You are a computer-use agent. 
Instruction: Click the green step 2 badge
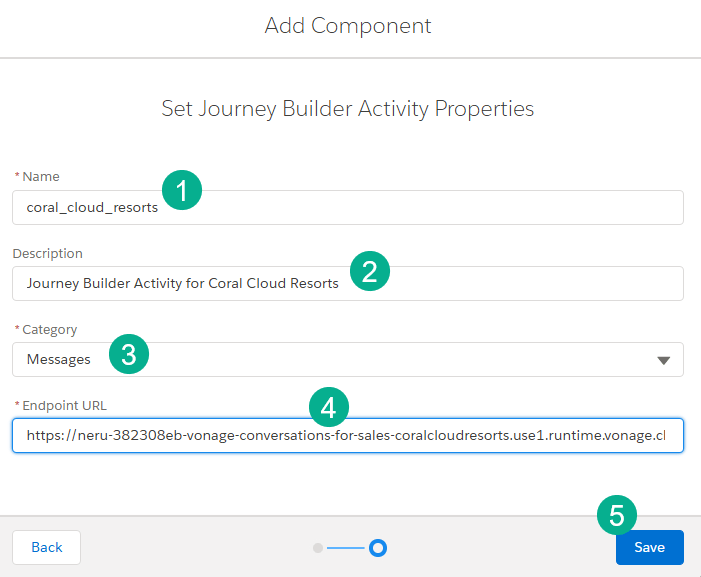click(370, 271)
